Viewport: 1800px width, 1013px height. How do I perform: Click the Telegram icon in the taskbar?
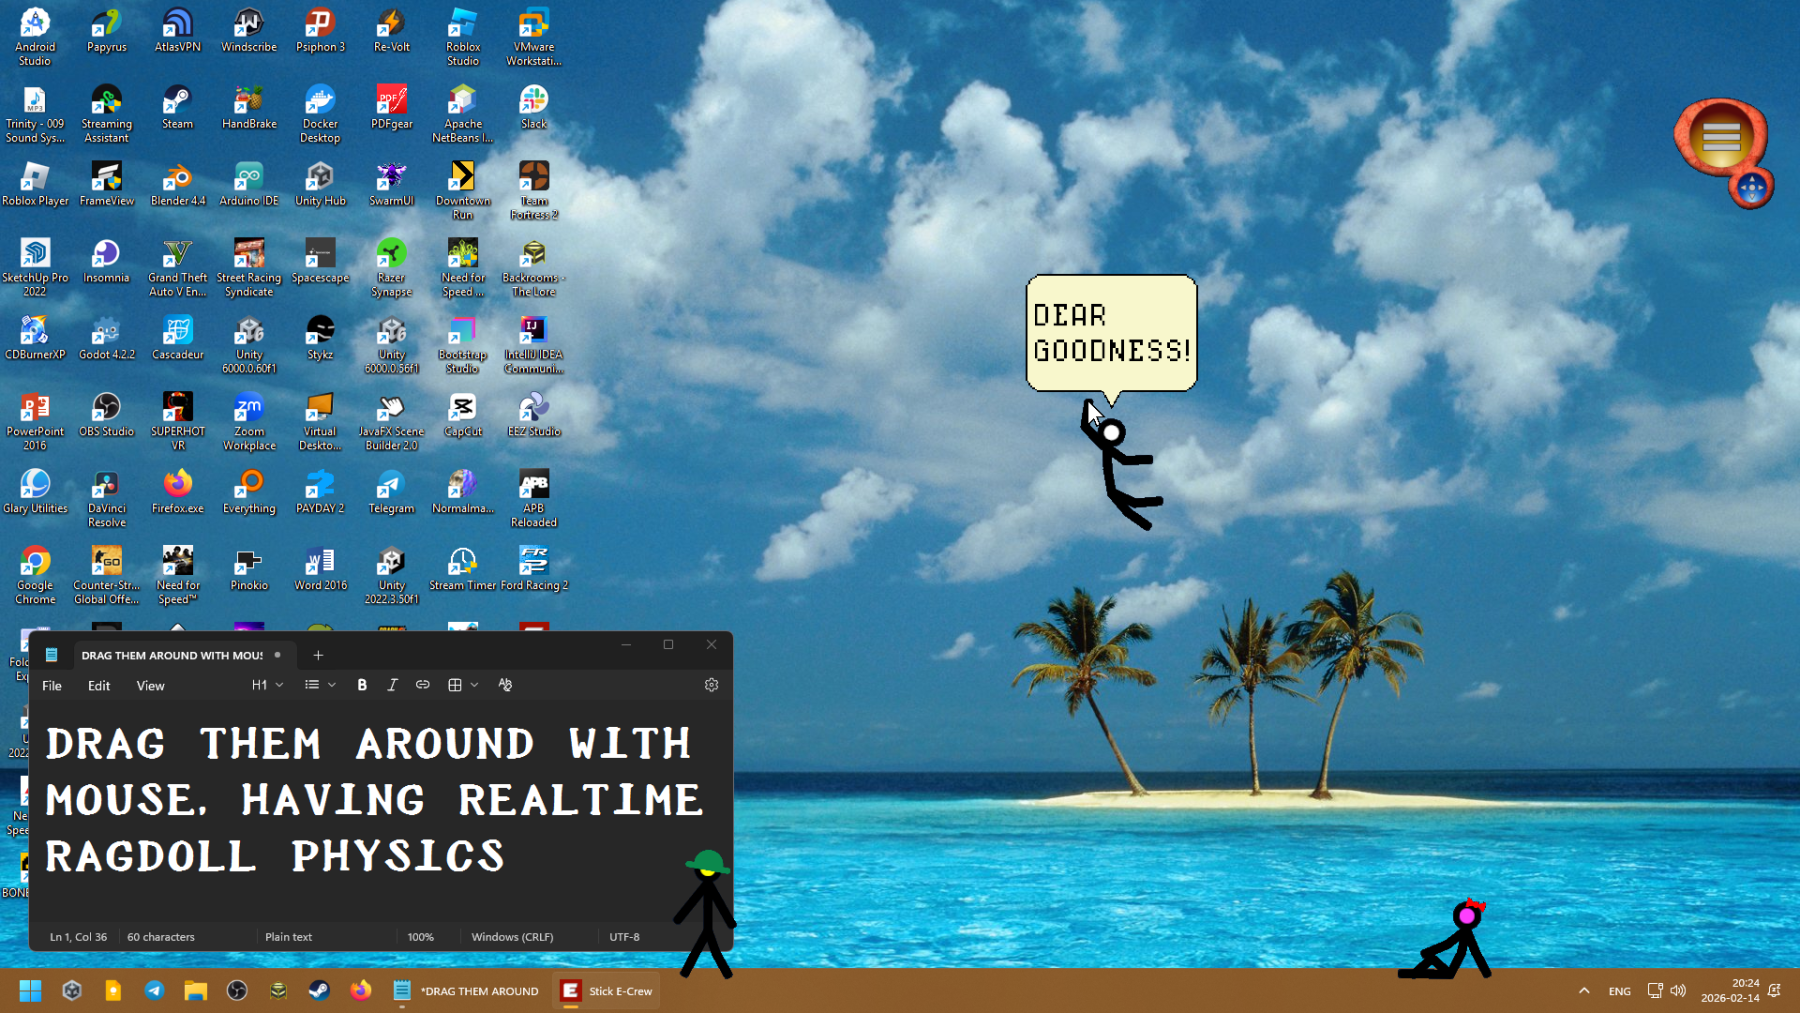[154, 991]
